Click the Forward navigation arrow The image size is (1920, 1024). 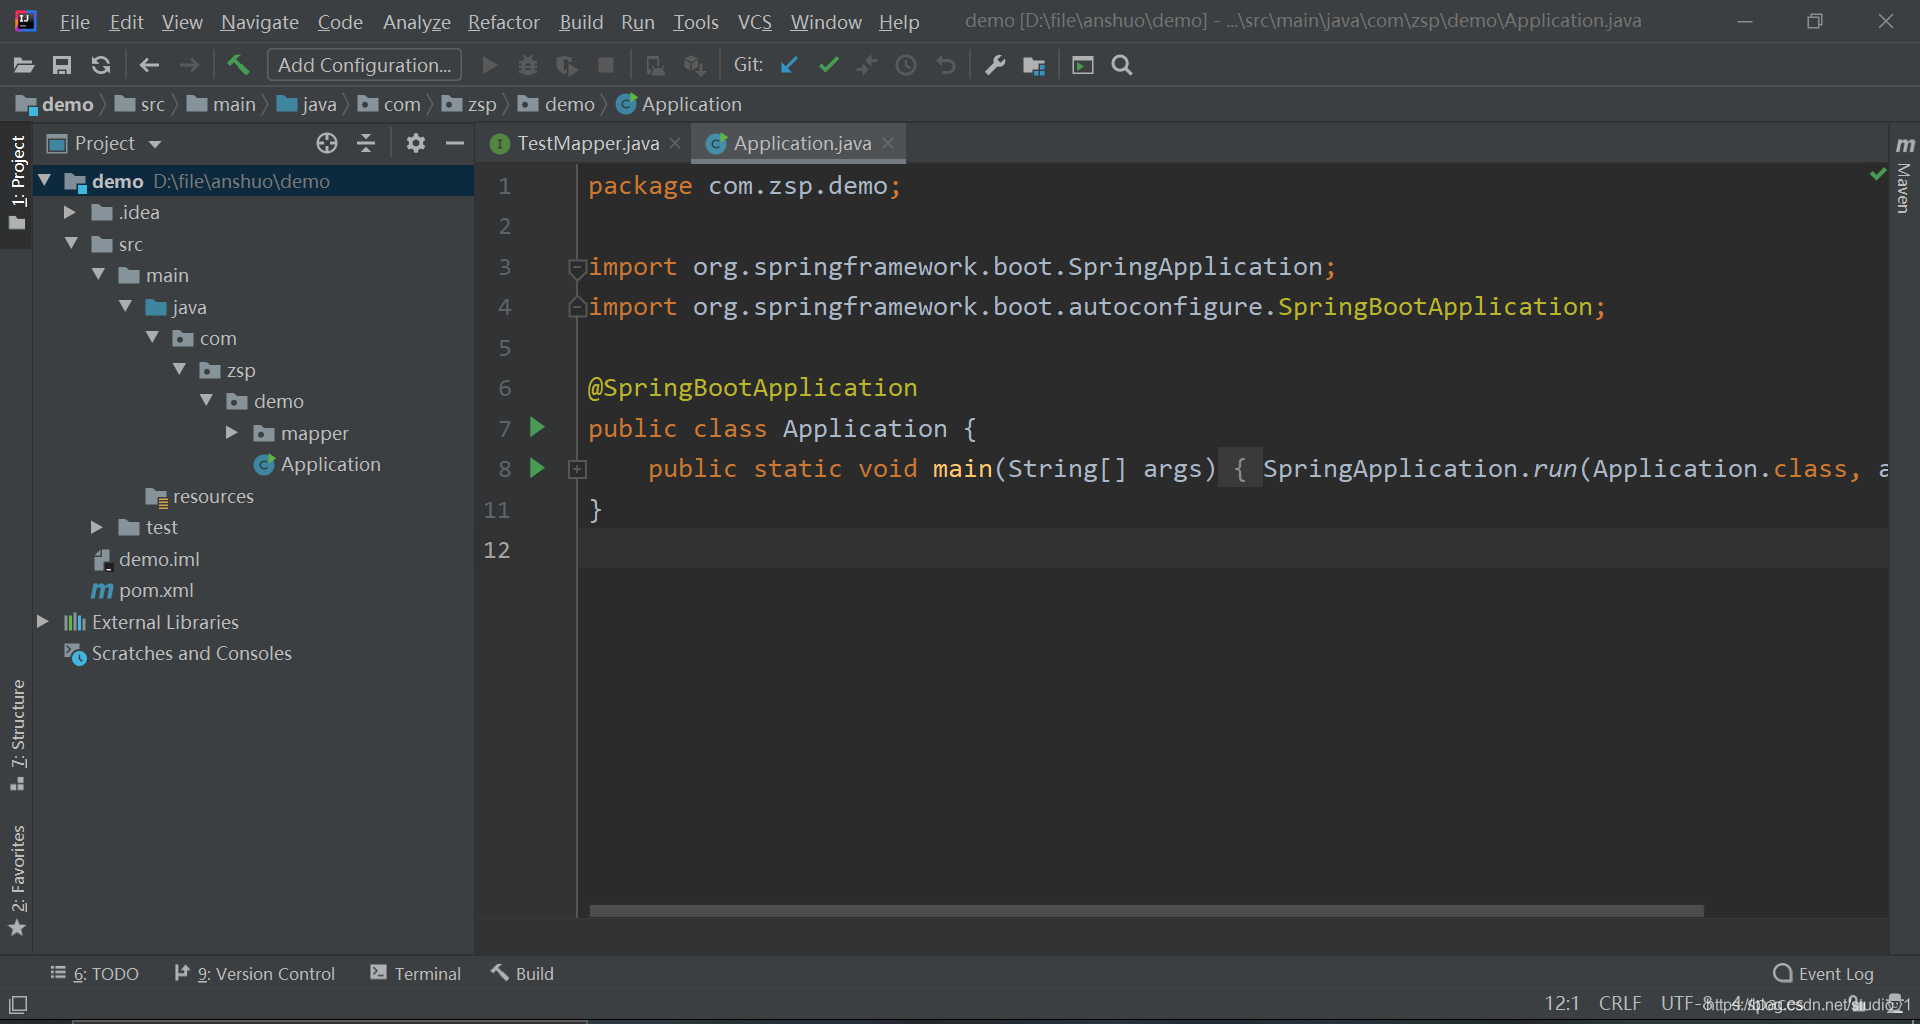coord(189,65)
